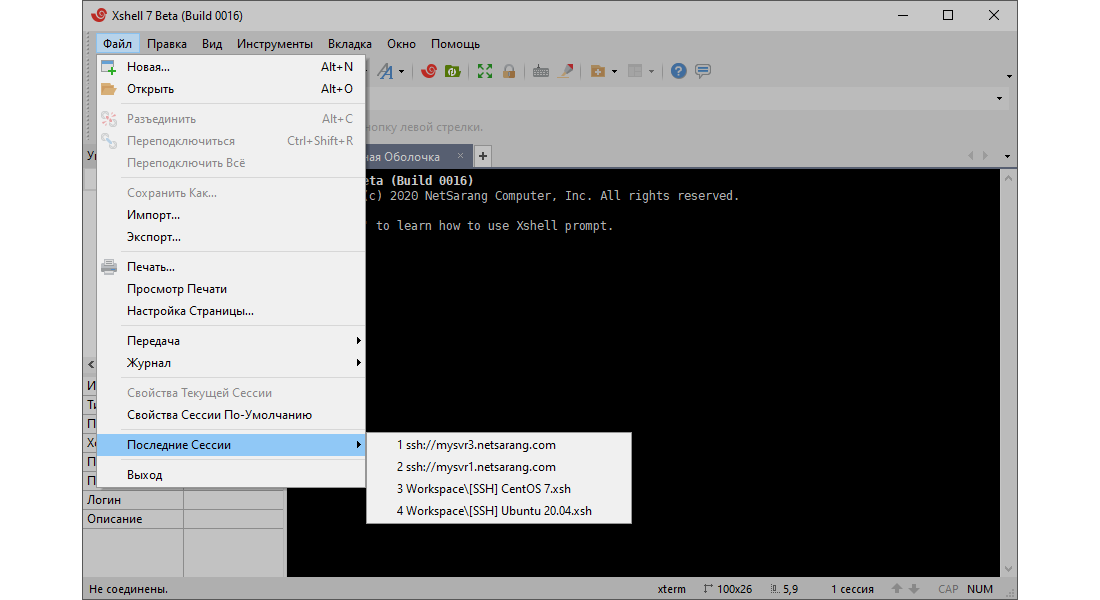1100x600 pixels.
Task: Expand the toolbar overflow arrow
Action: click(1009, 76)
